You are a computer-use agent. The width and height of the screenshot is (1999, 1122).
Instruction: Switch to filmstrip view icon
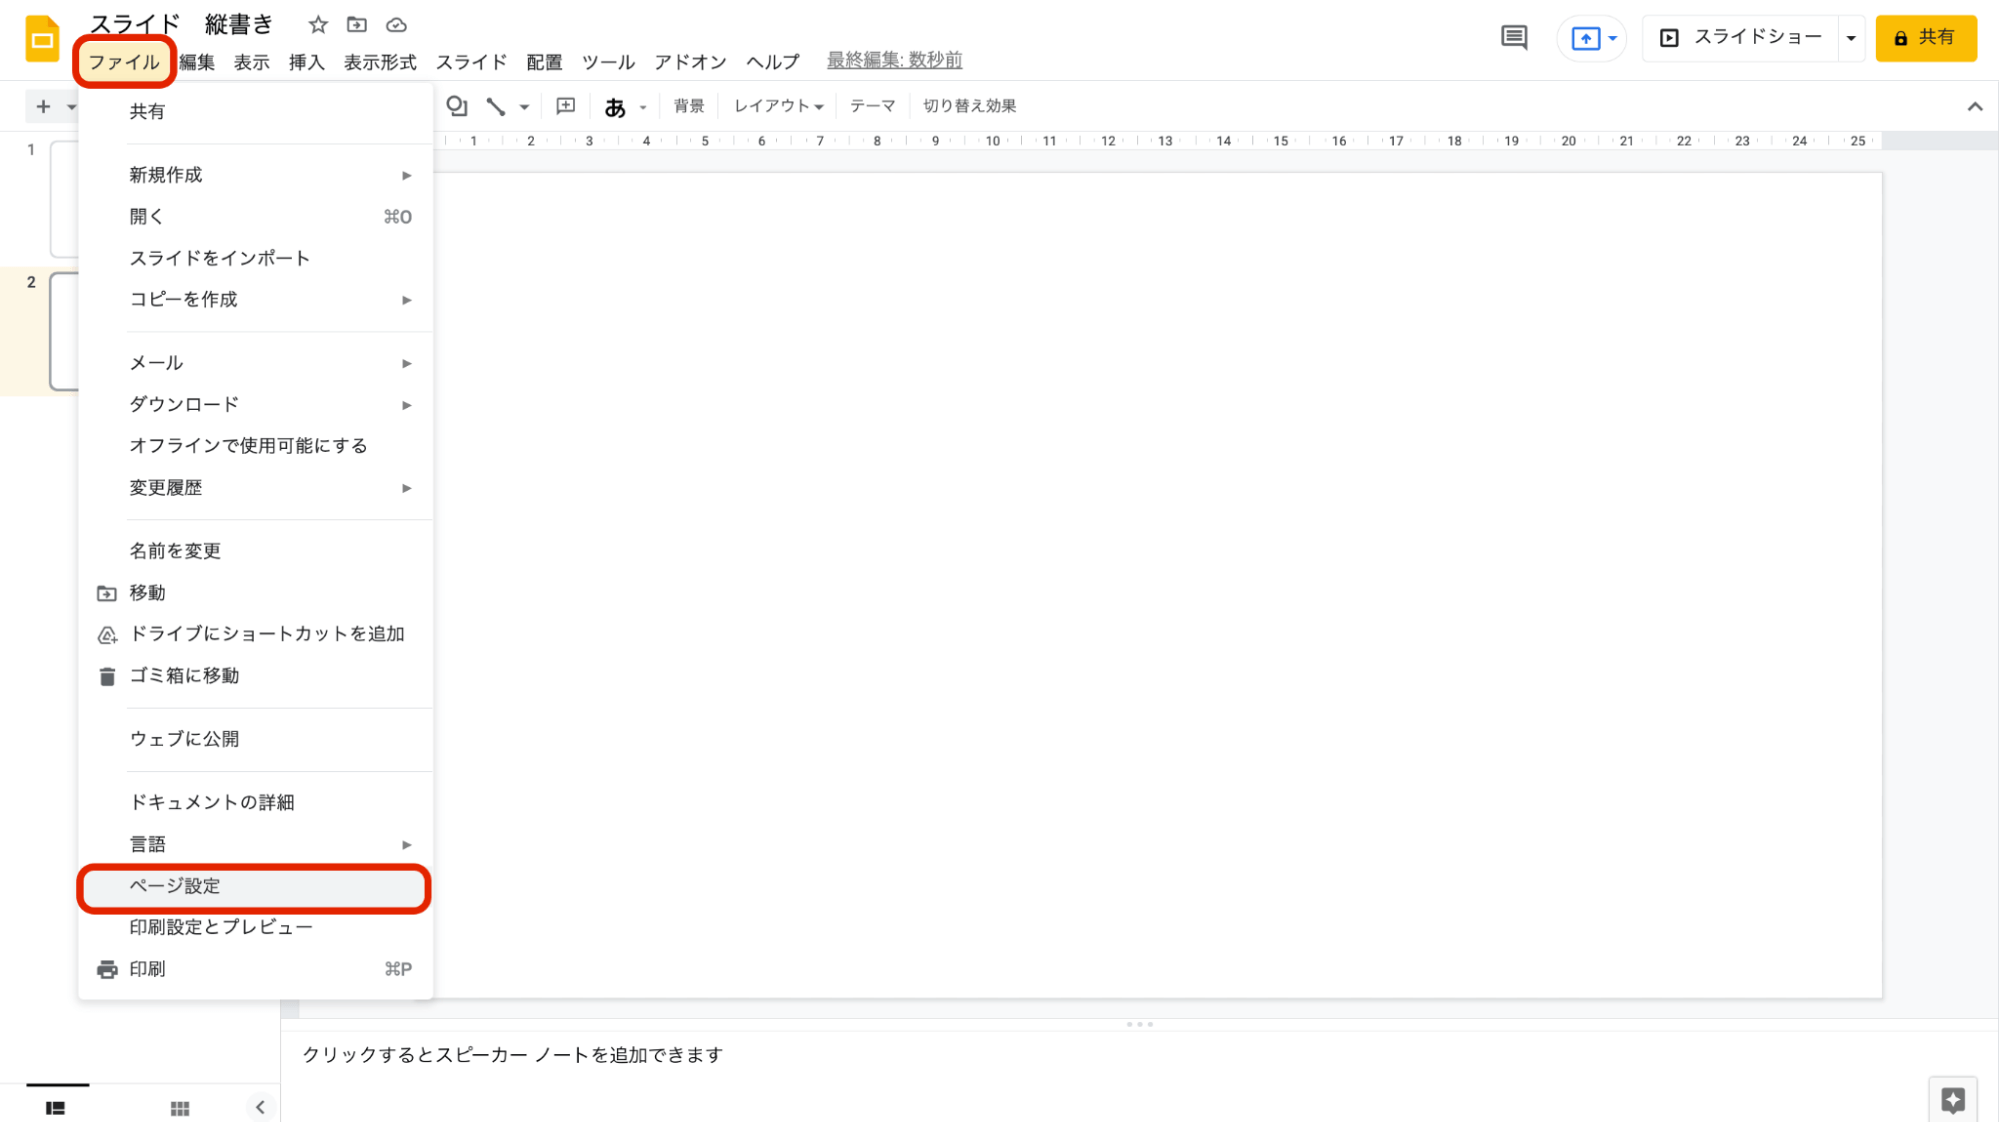pos(56,1107)
